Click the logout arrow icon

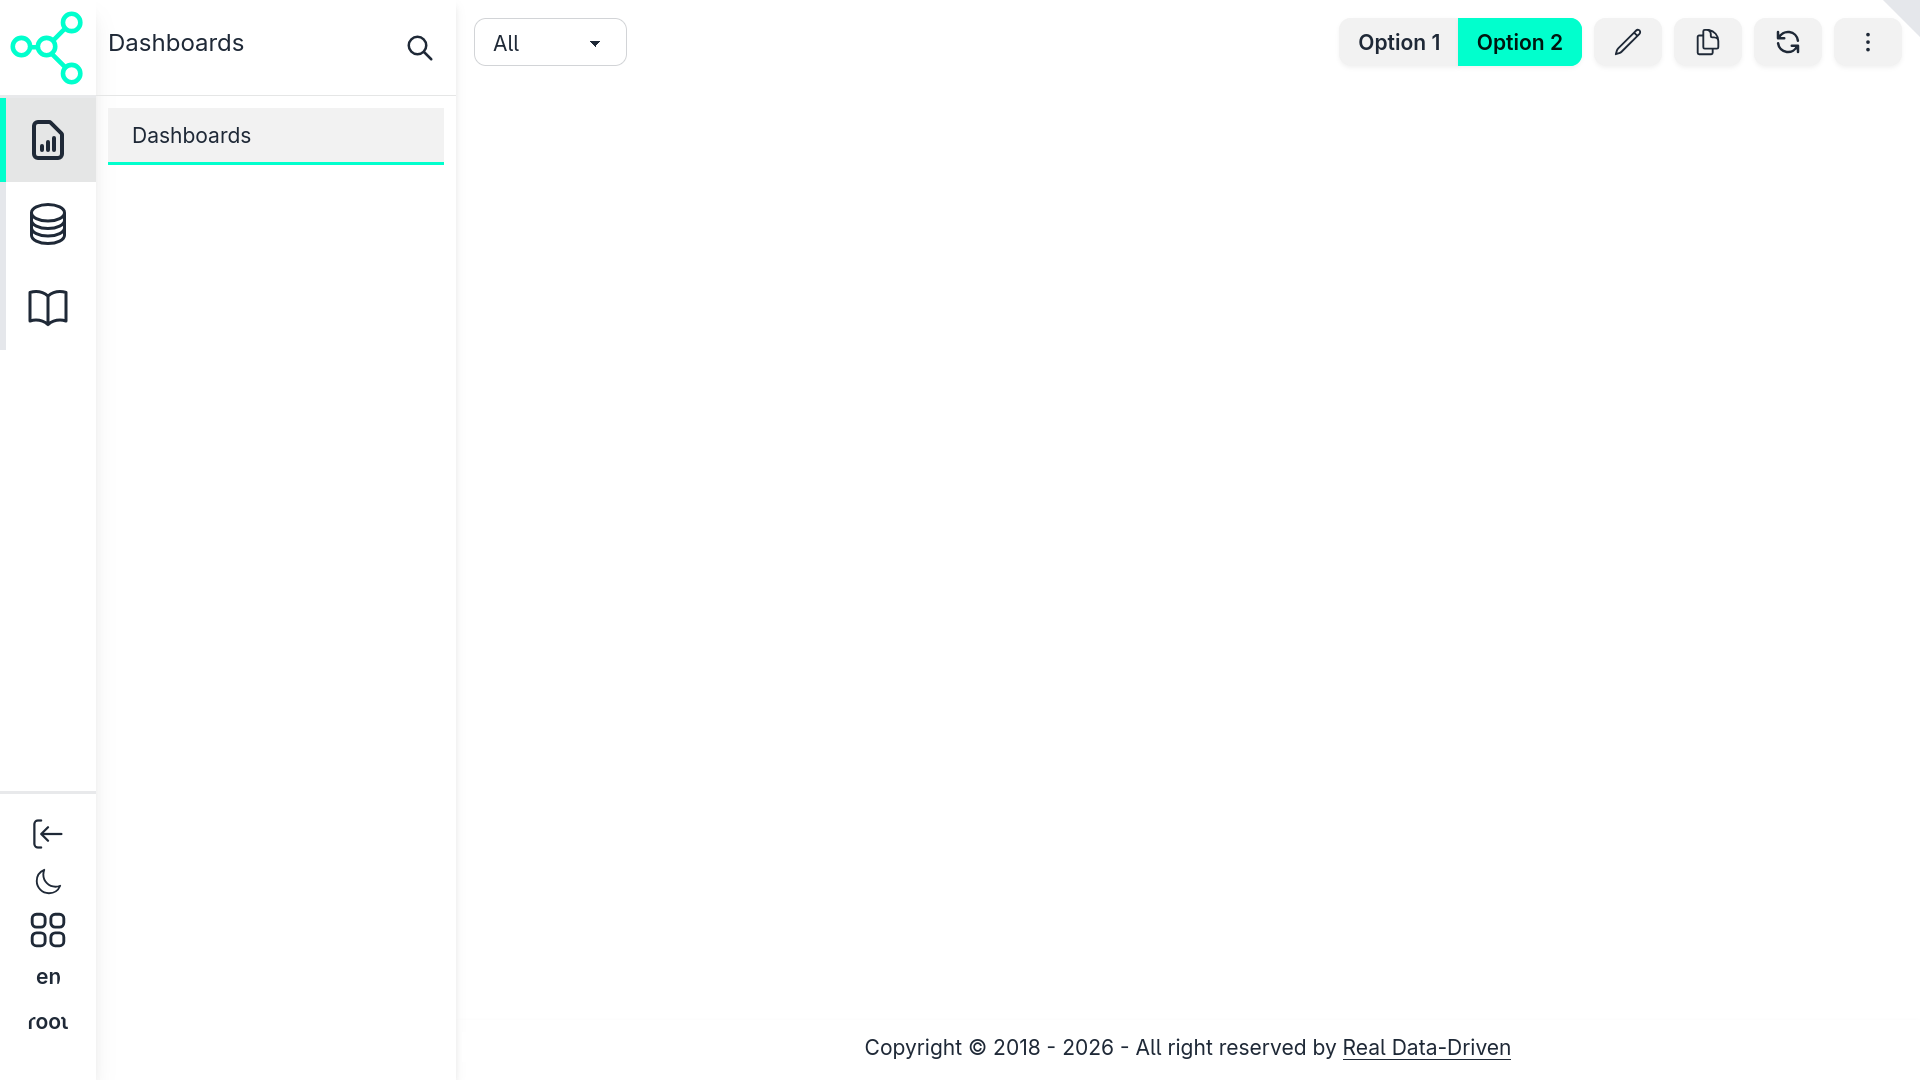click(48, 834)
